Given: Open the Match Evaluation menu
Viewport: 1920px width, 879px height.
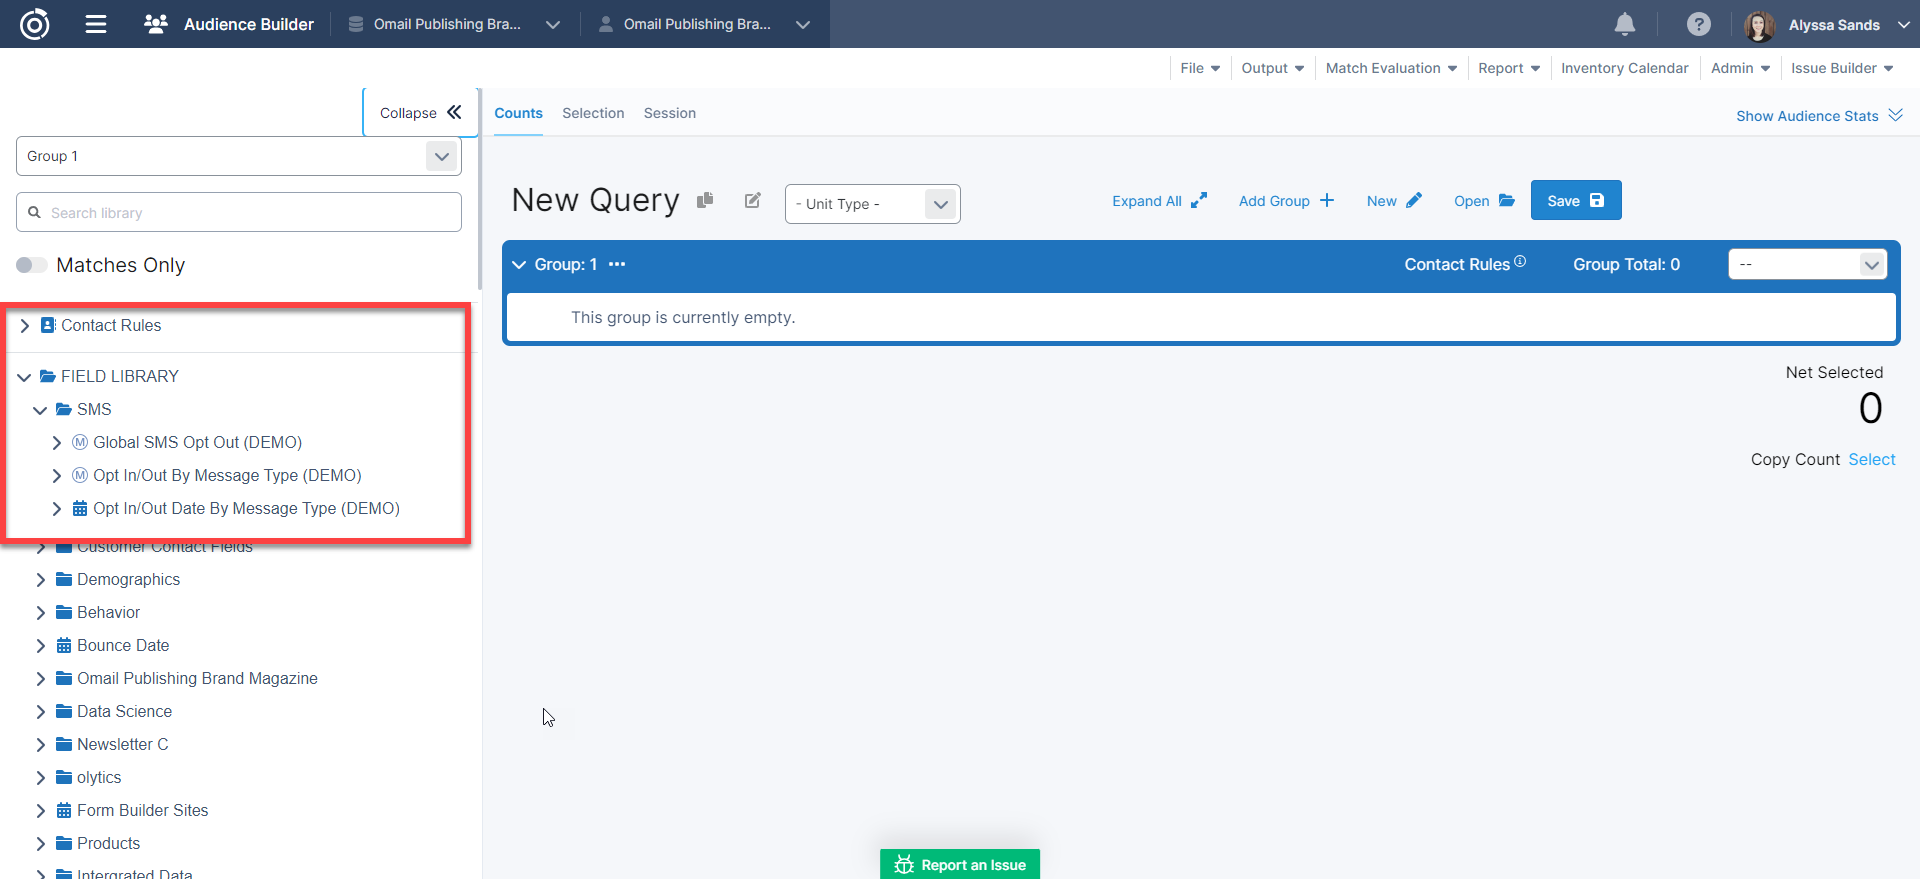Looking at the screenshot, I should pos(1391,68).
